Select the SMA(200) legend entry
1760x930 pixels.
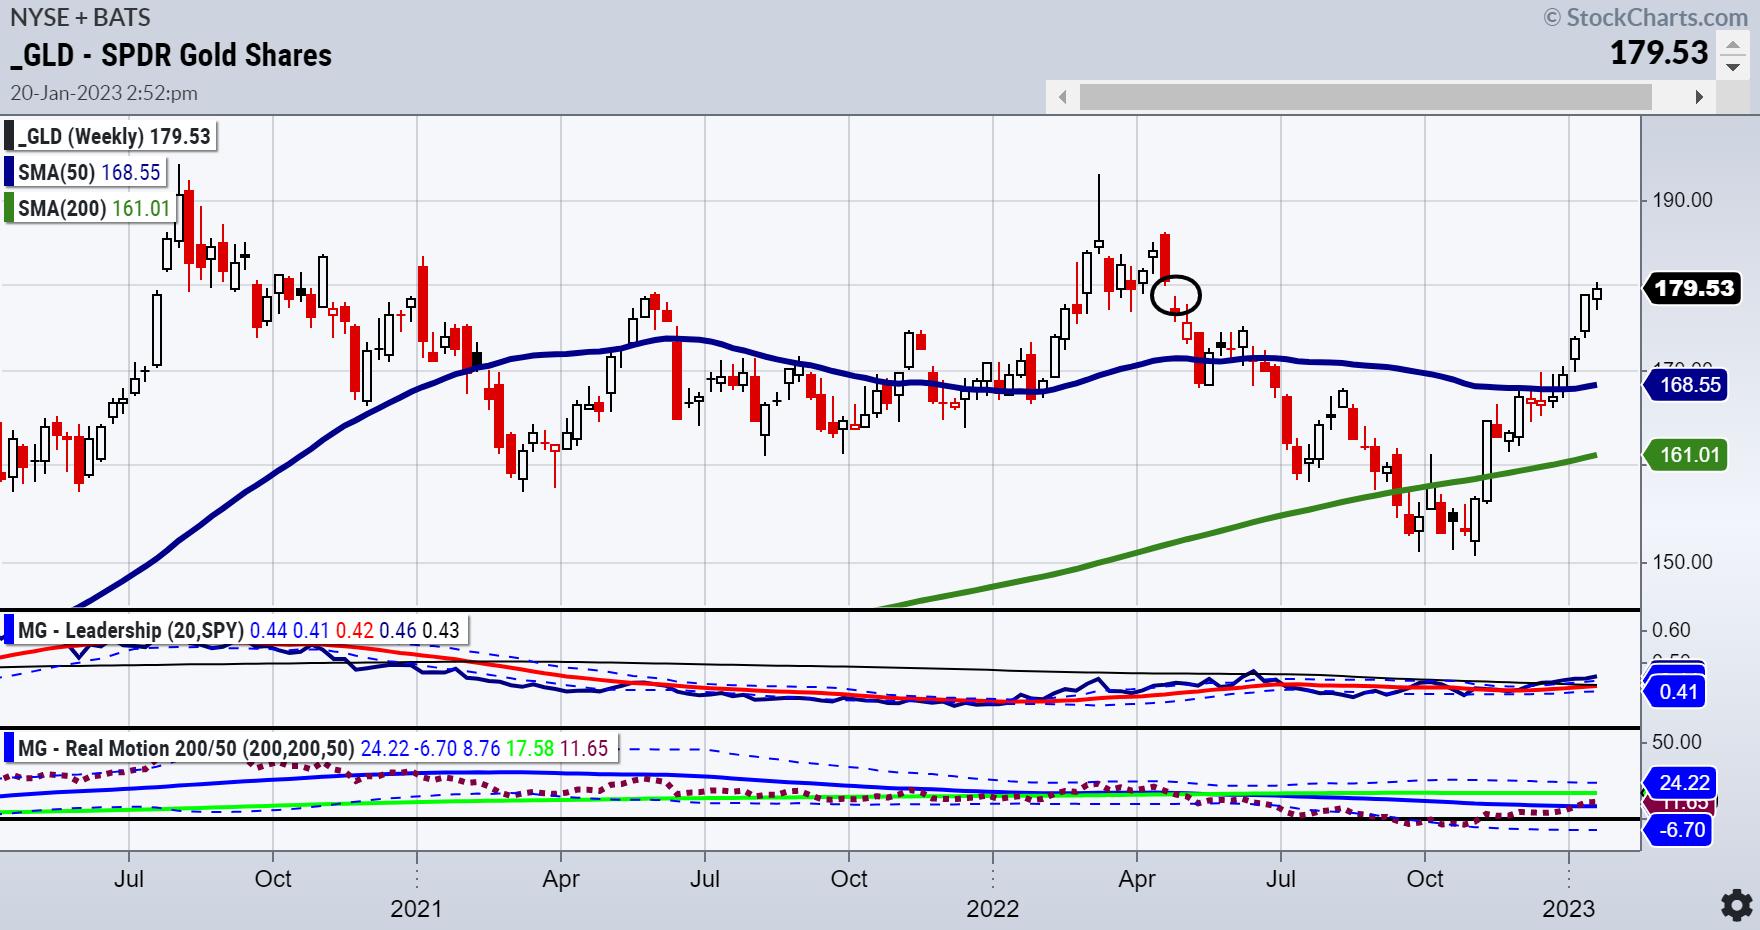94,208
